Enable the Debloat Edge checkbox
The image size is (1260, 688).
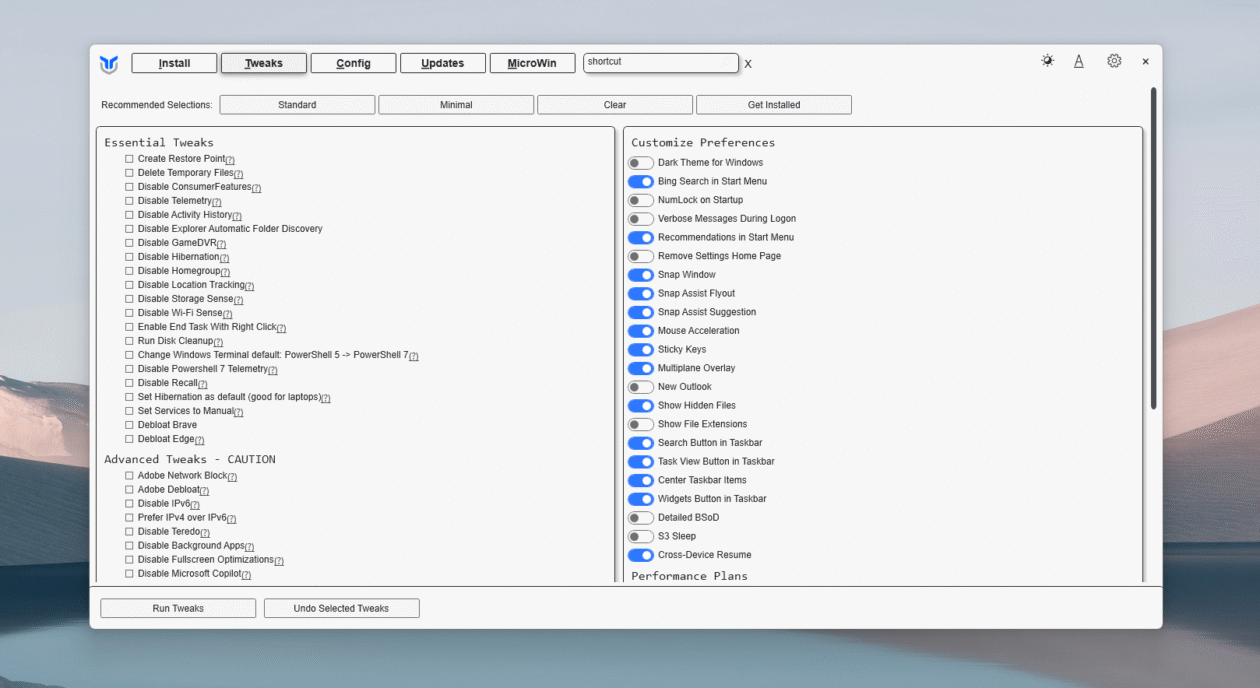point(129,439)
